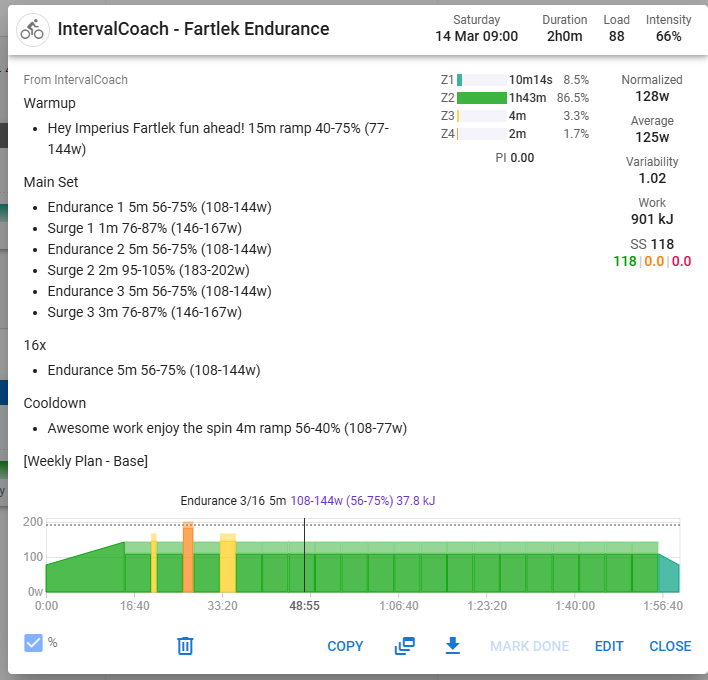Close the workout dialog with CLOSE
This screenshot has width=708, height=680.
pyautogui.click(x=670, y=646)
